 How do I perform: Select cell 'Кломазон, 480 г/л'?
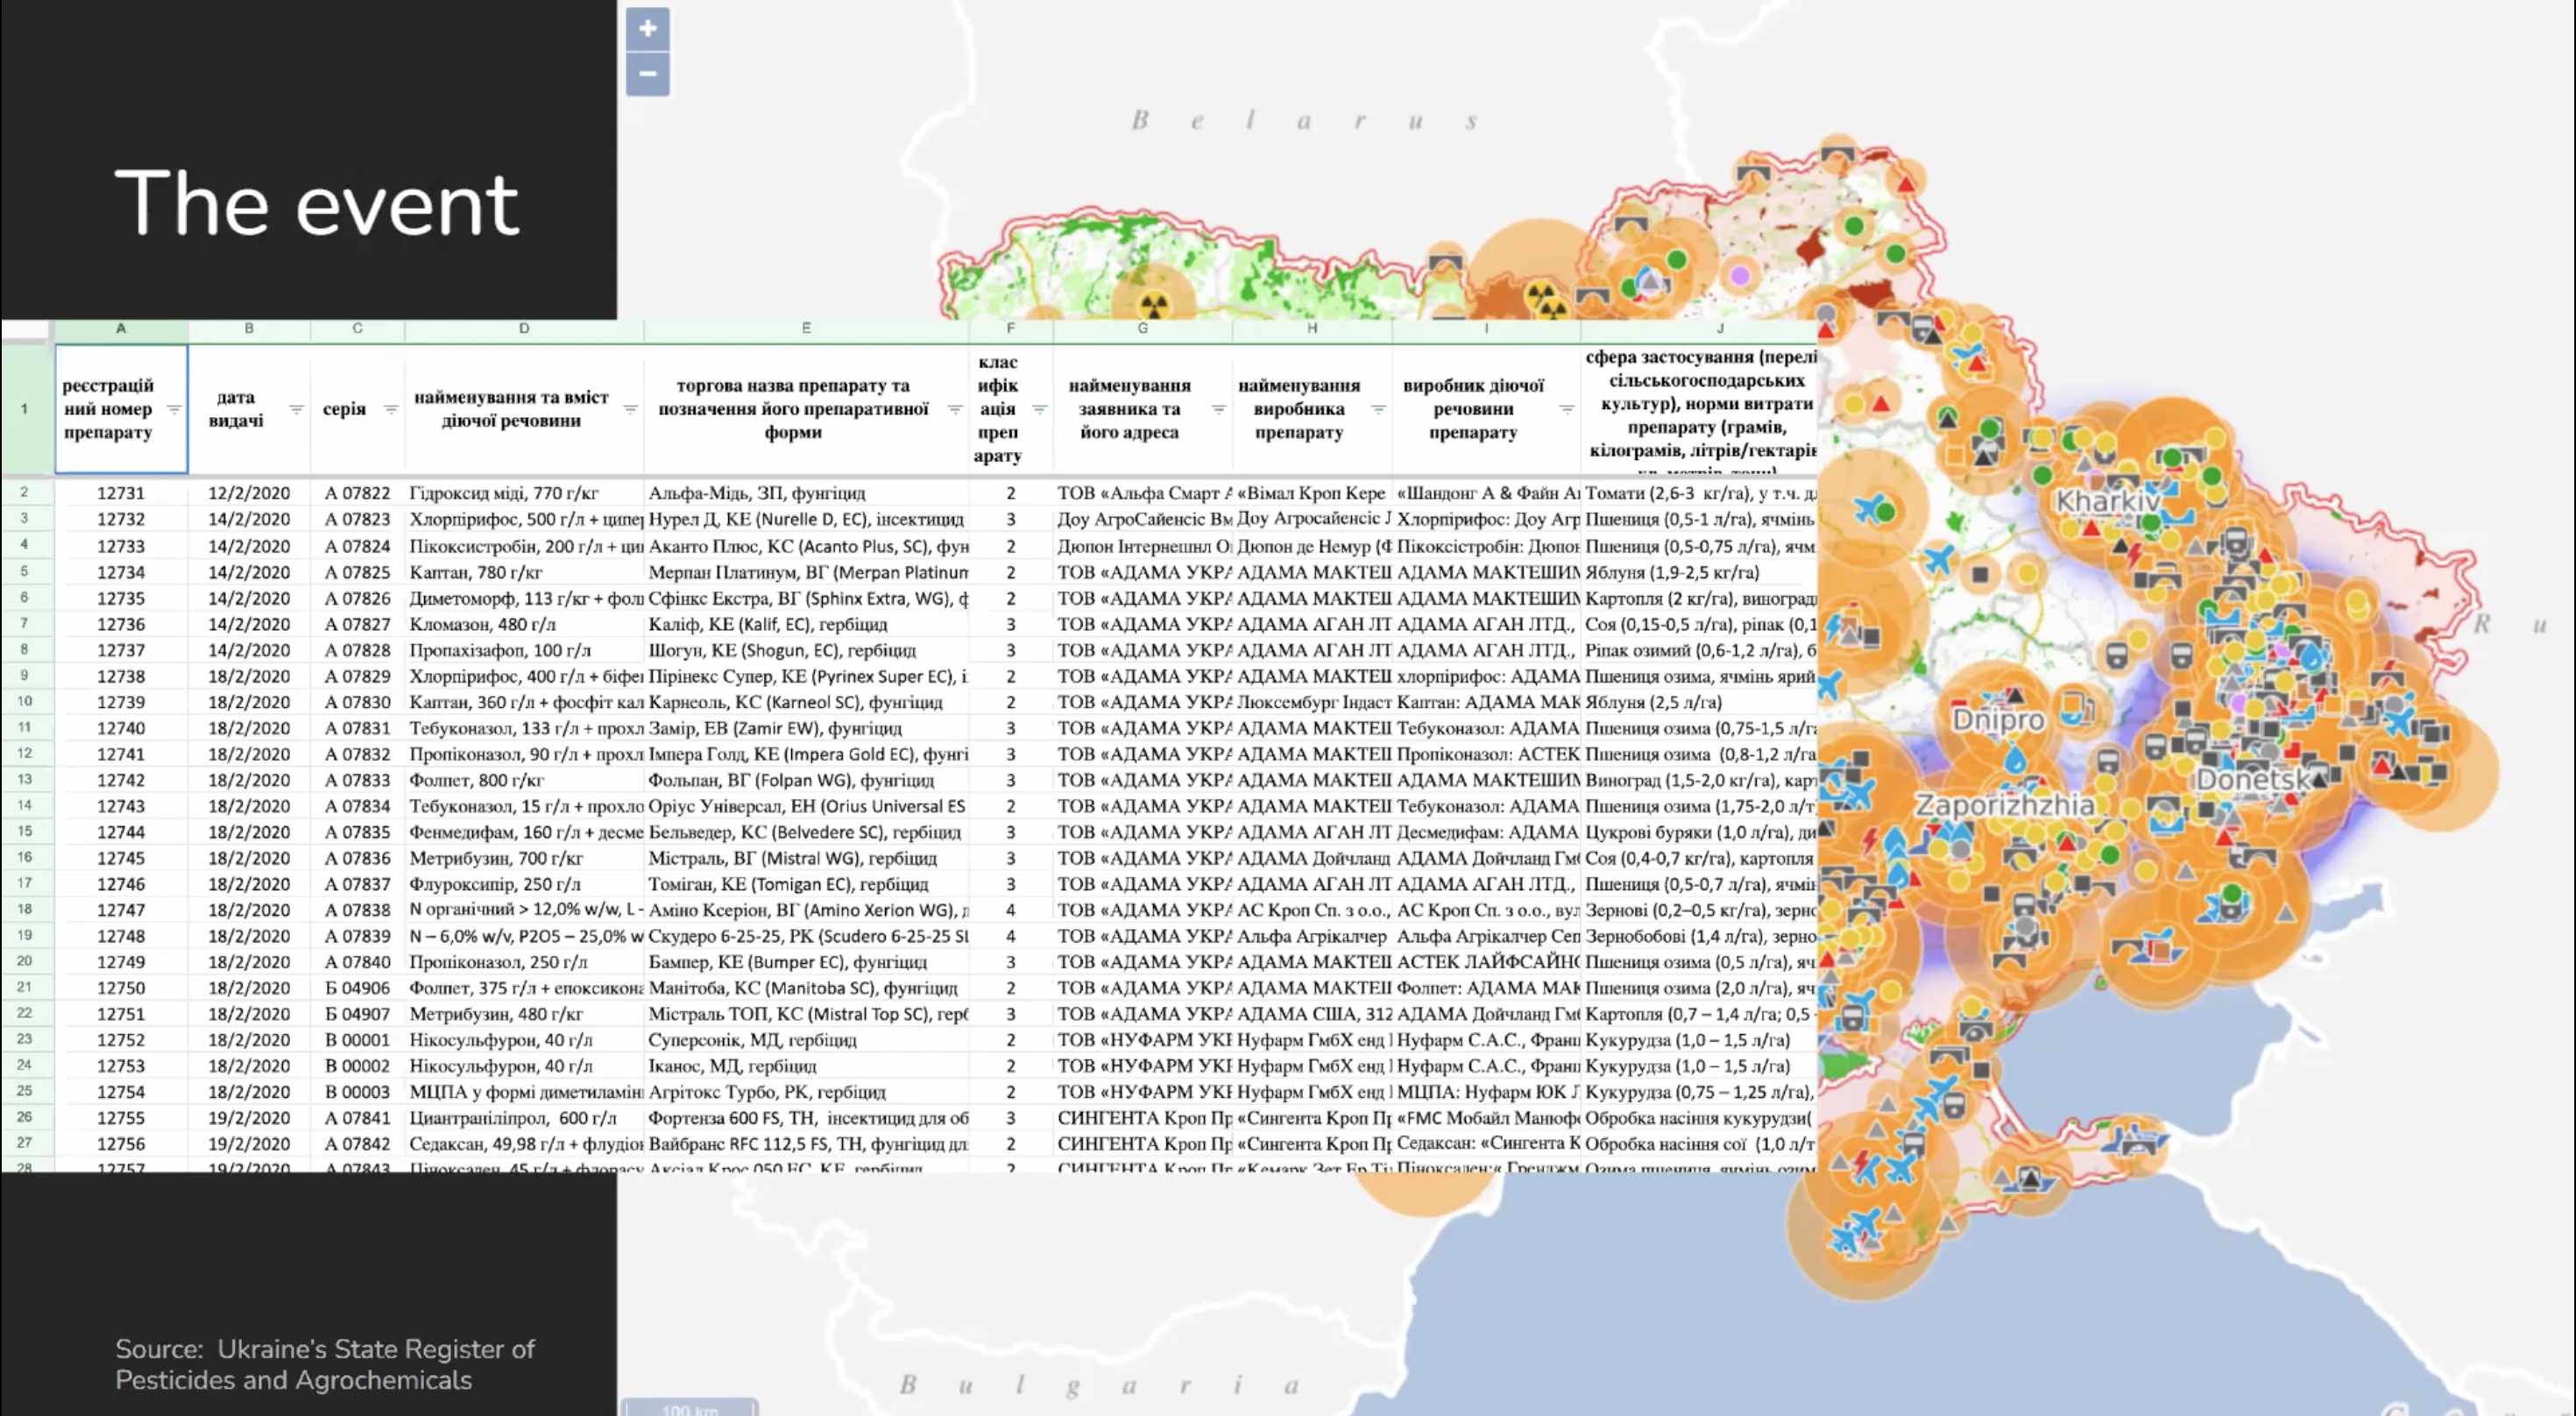click(524, 624)
